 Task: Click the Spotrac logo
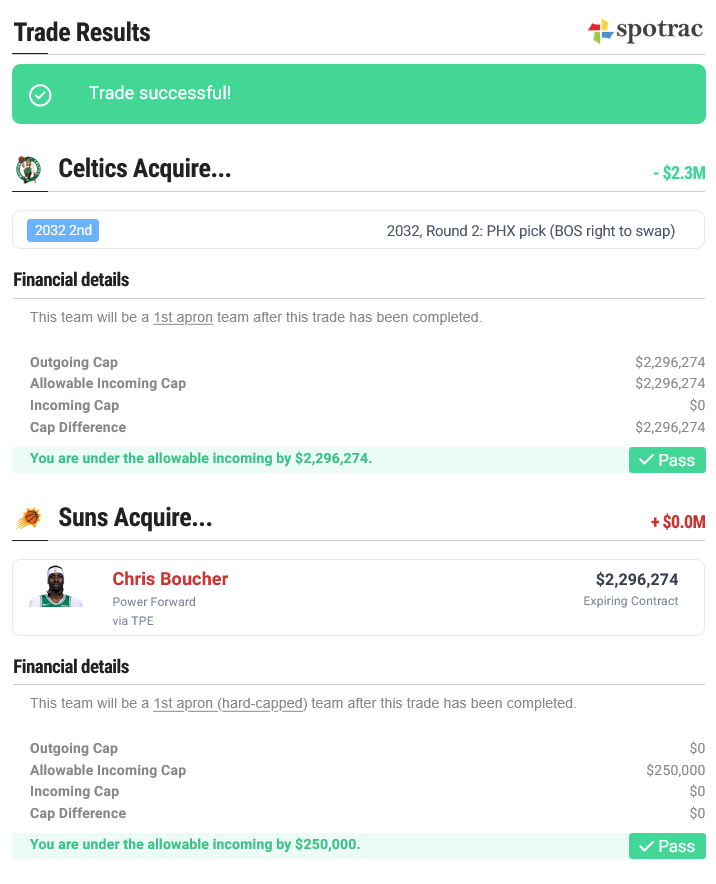click(x=645, y=30)
